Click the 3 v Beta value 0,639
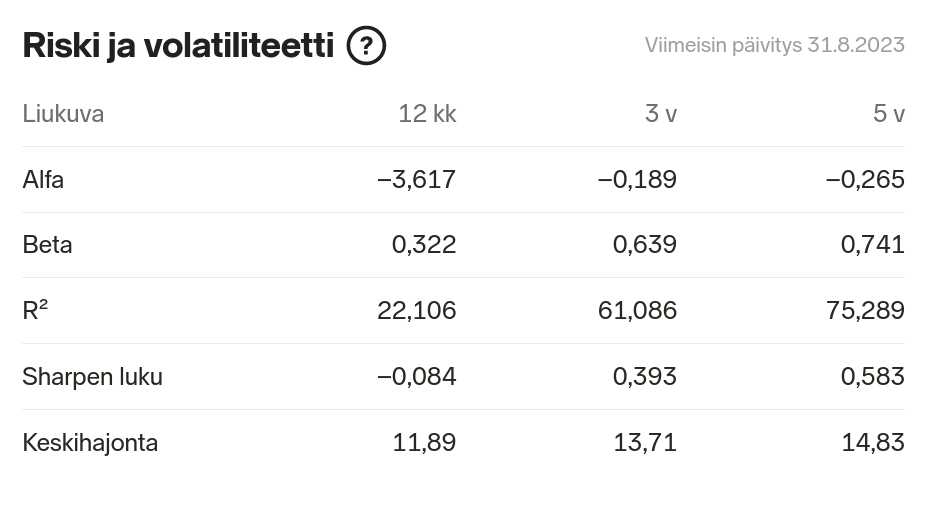This screenshot has height=510, width=940. tap(645, 245)
